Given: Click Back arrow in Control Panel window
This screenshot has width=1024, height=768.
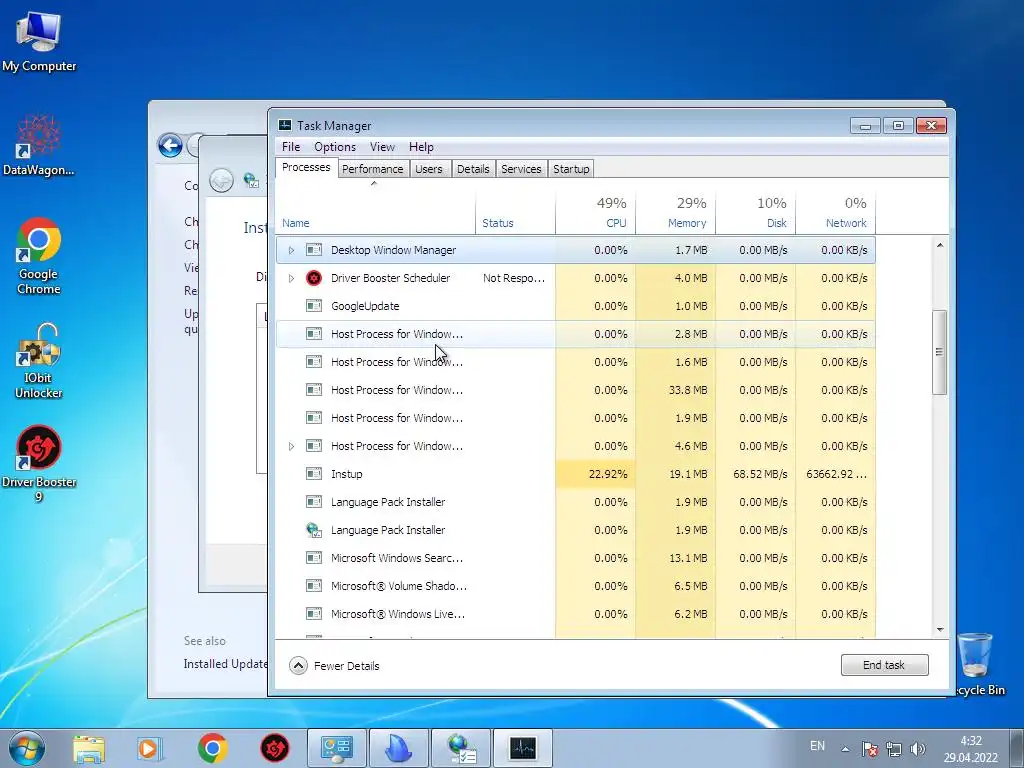Looking at the screenshot, I should (x=170, y=145).
